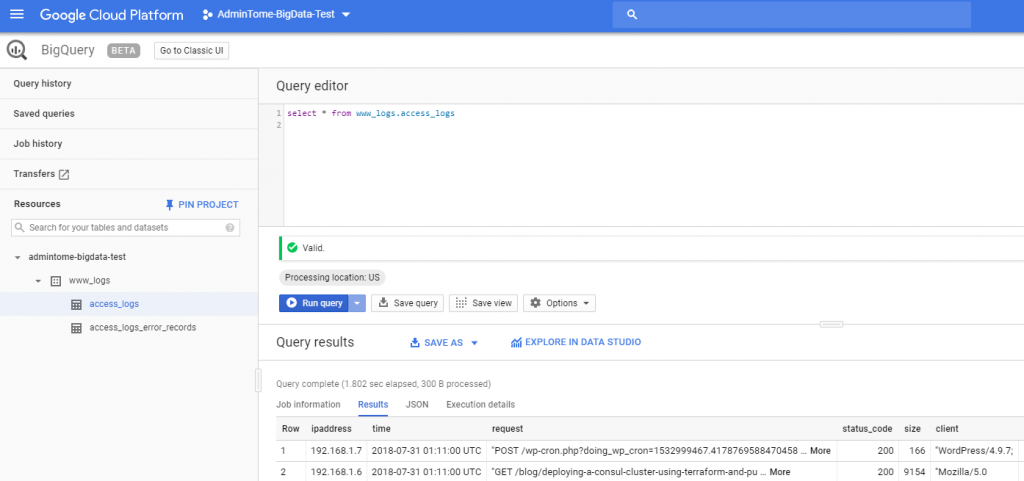1024x481 pixels.
Task: Click the BETA badge next to BigQuery
Action: coord(124,50)
